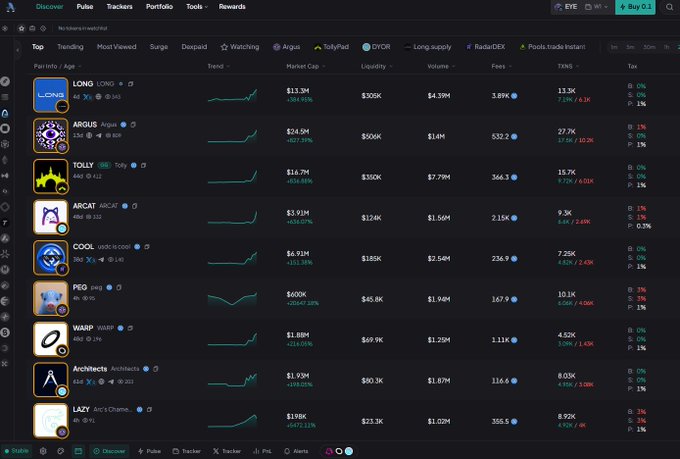Viewport: 680px width, 459px height.
Task: Open the Telegram link icon for ARGUS
Action: [98, 135]
